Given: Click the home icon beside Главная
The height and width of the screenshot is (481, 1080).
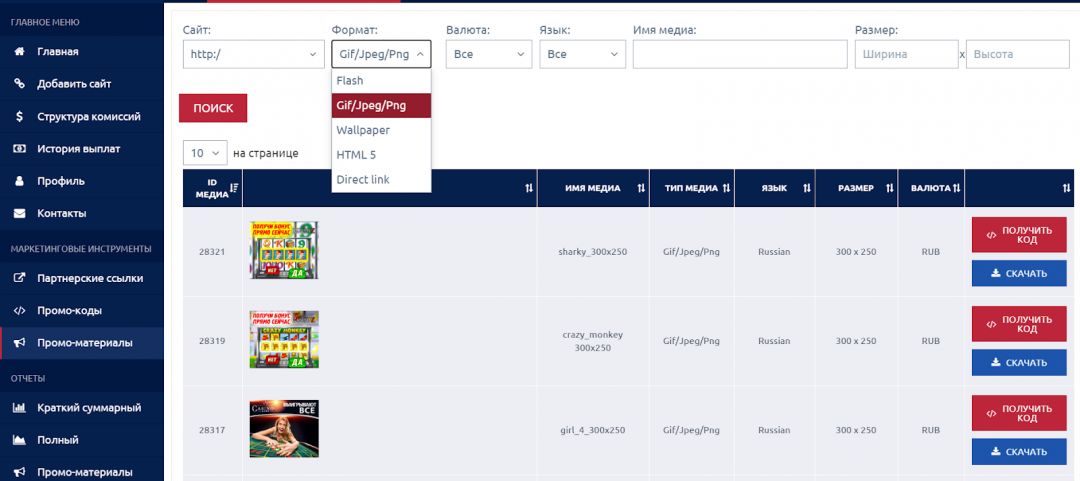Looking at the screenshot, I should 19,52.
